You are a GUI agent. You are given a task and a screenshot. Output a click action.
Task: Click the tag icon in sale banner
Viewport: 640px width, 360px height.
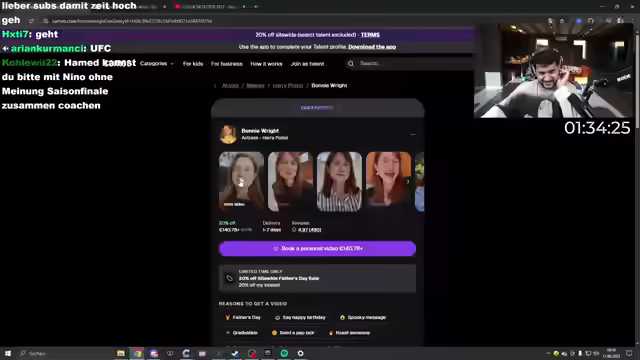[x=229, y=278]
